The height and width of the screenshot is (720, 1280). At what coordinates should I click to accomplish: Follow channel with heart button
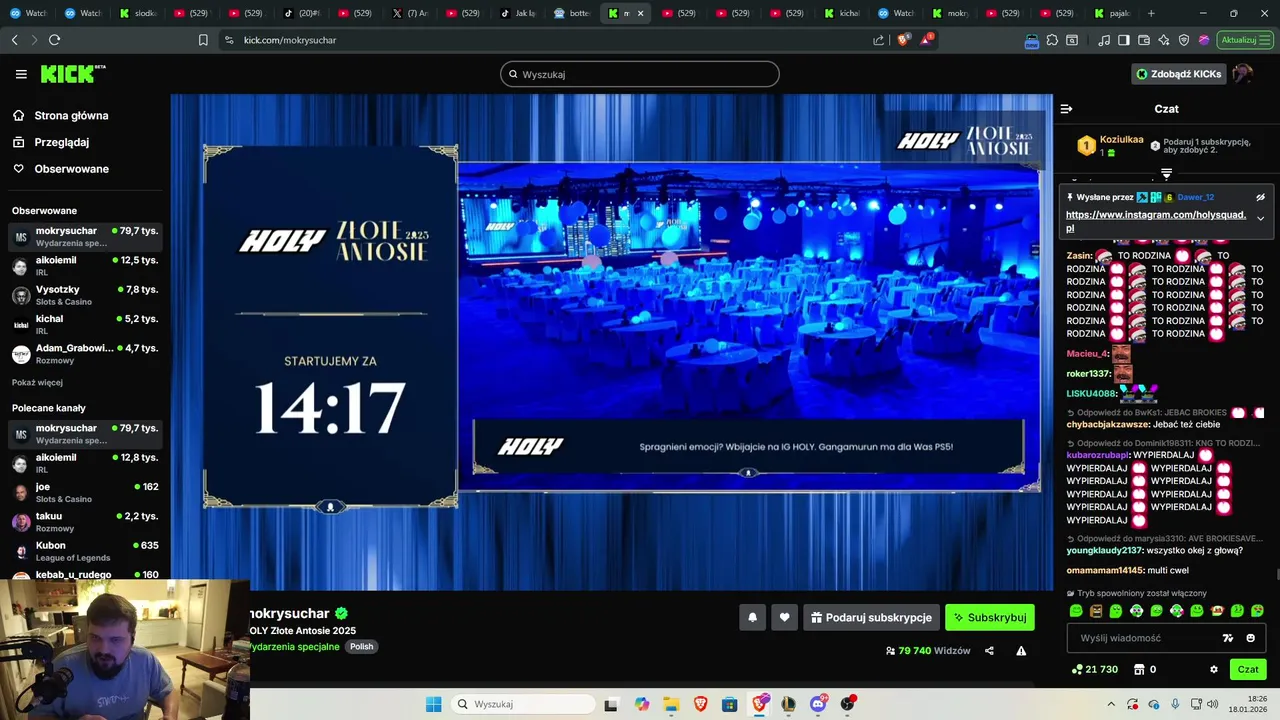(x=784, y=618)
